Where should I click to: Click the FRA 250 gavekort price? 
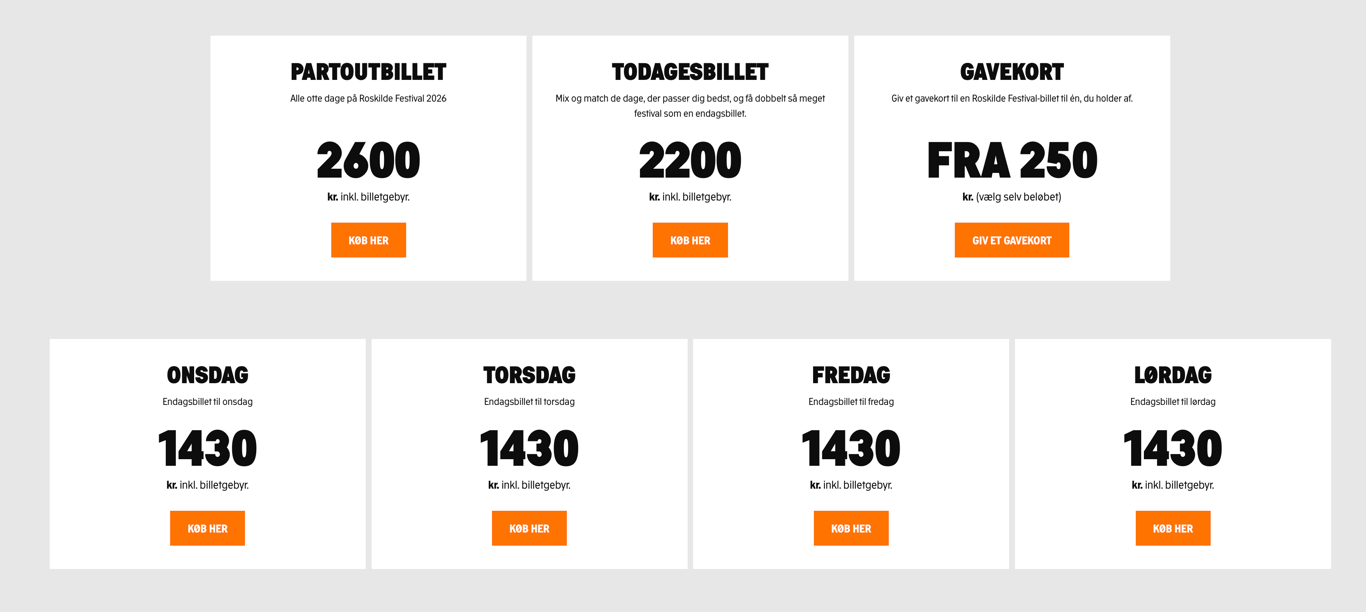[x=1011, y=160]
